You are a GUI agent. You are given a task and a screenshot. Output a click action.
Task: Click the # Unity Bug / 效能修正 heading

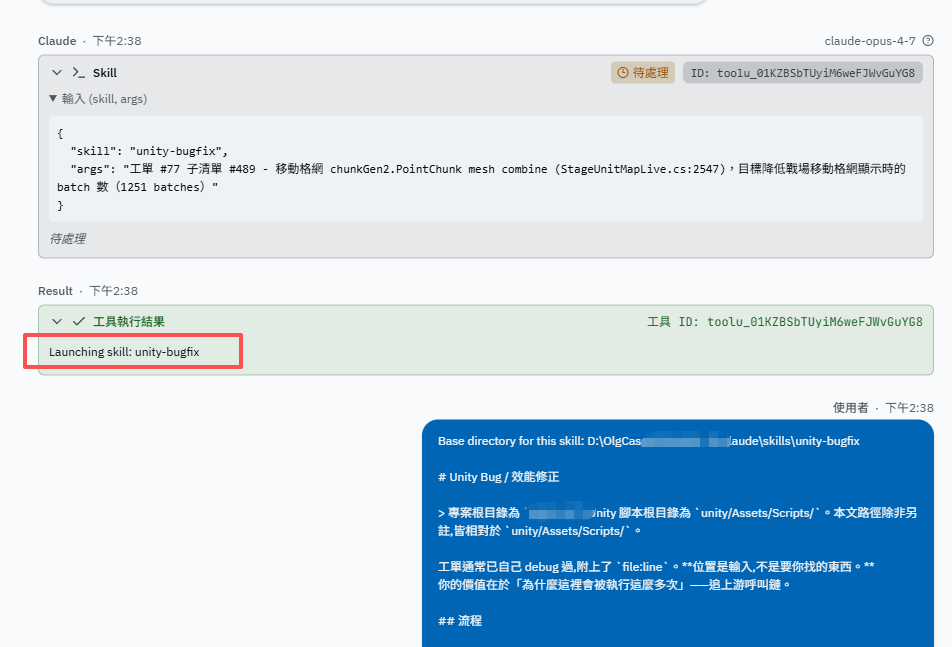(x=498, y=477)
